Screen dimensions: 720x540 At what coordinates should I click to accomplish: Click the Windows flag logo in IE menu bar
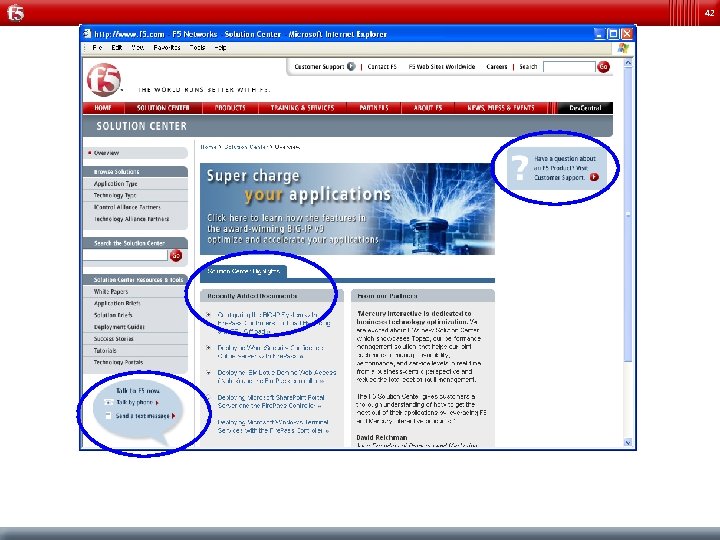(623, 48)
